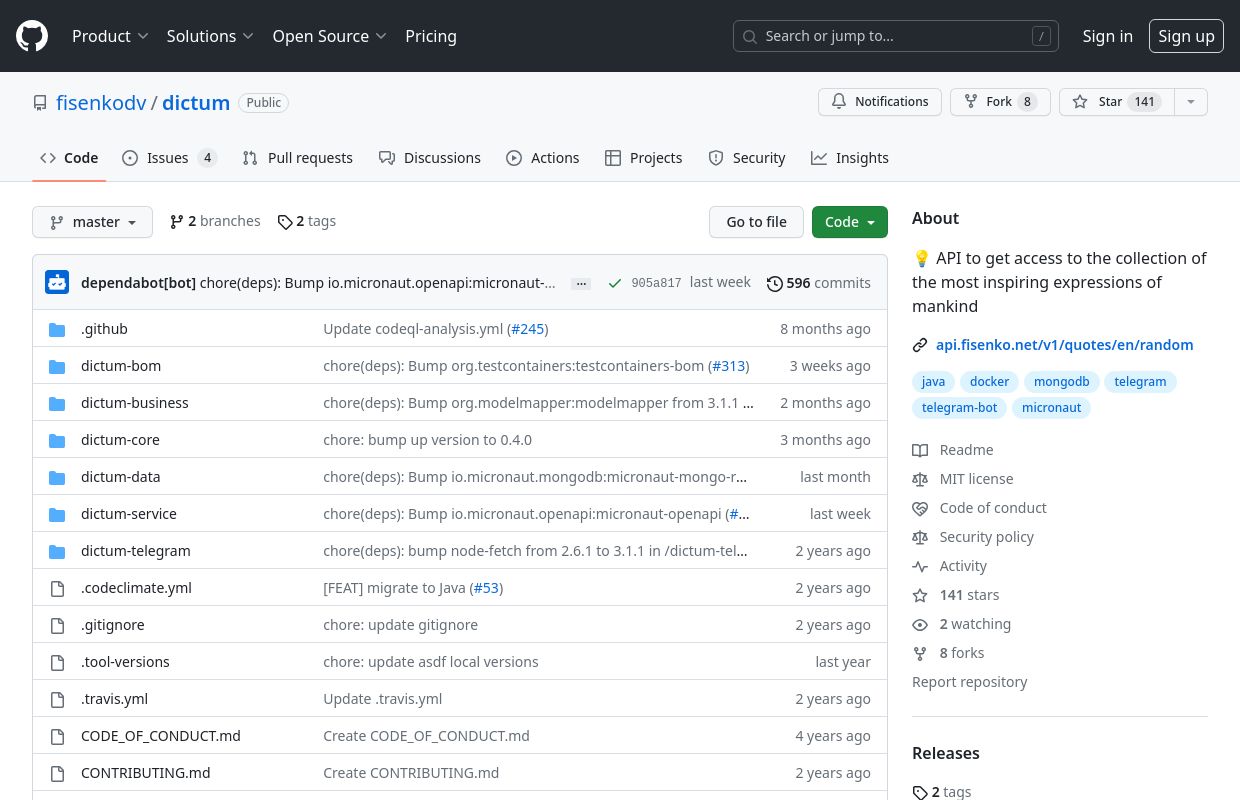
Task: Click the Fork button
Action: tap(1000, 102)
